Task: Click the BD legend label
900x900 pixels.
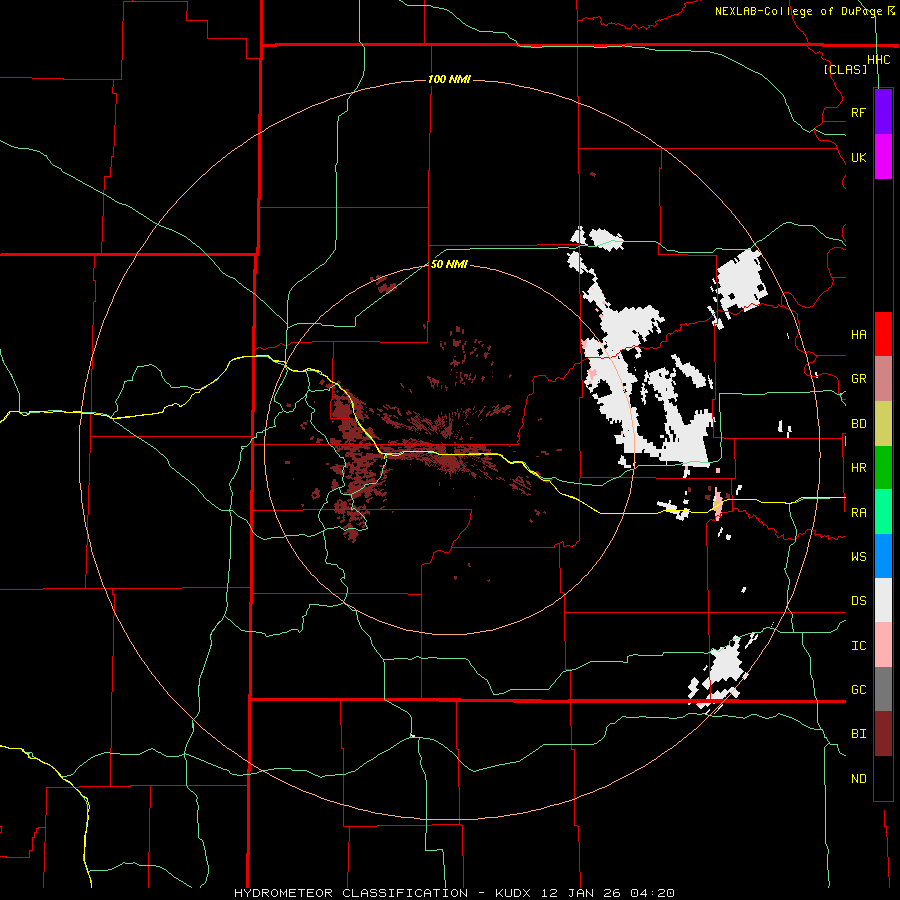Action: [x=858, y=424]
